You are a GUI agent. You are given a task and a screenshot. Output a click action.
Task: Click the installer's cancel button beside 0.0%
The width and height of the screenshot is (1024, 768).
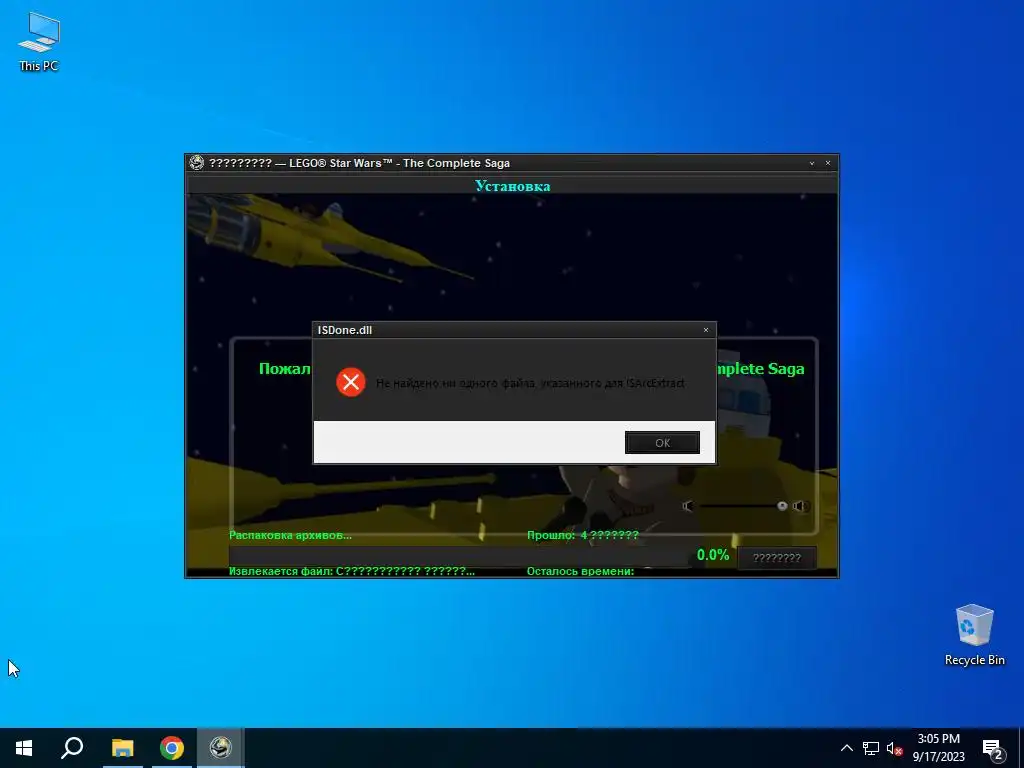pos(776,558)
